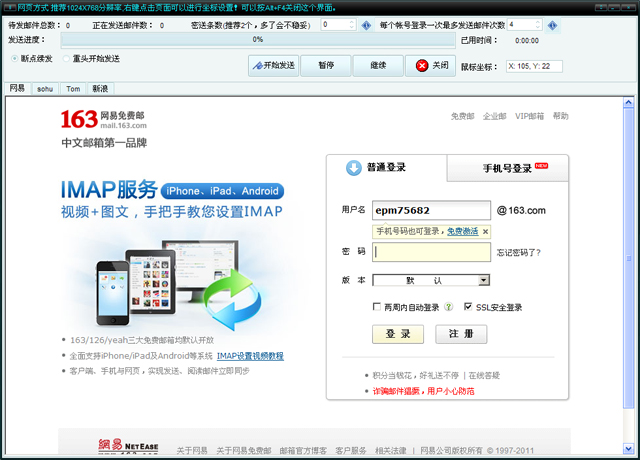Image resolution: width=640 pixels, height=460 pixels.
Task: Click the BCC count input field
Action: [335, 25]
